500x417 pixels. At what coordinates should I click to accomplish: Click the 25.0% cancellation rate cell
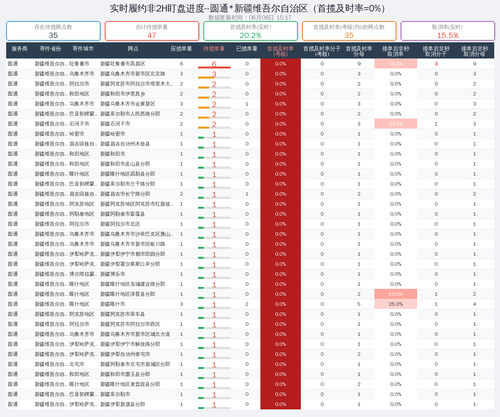click(396, 304)
